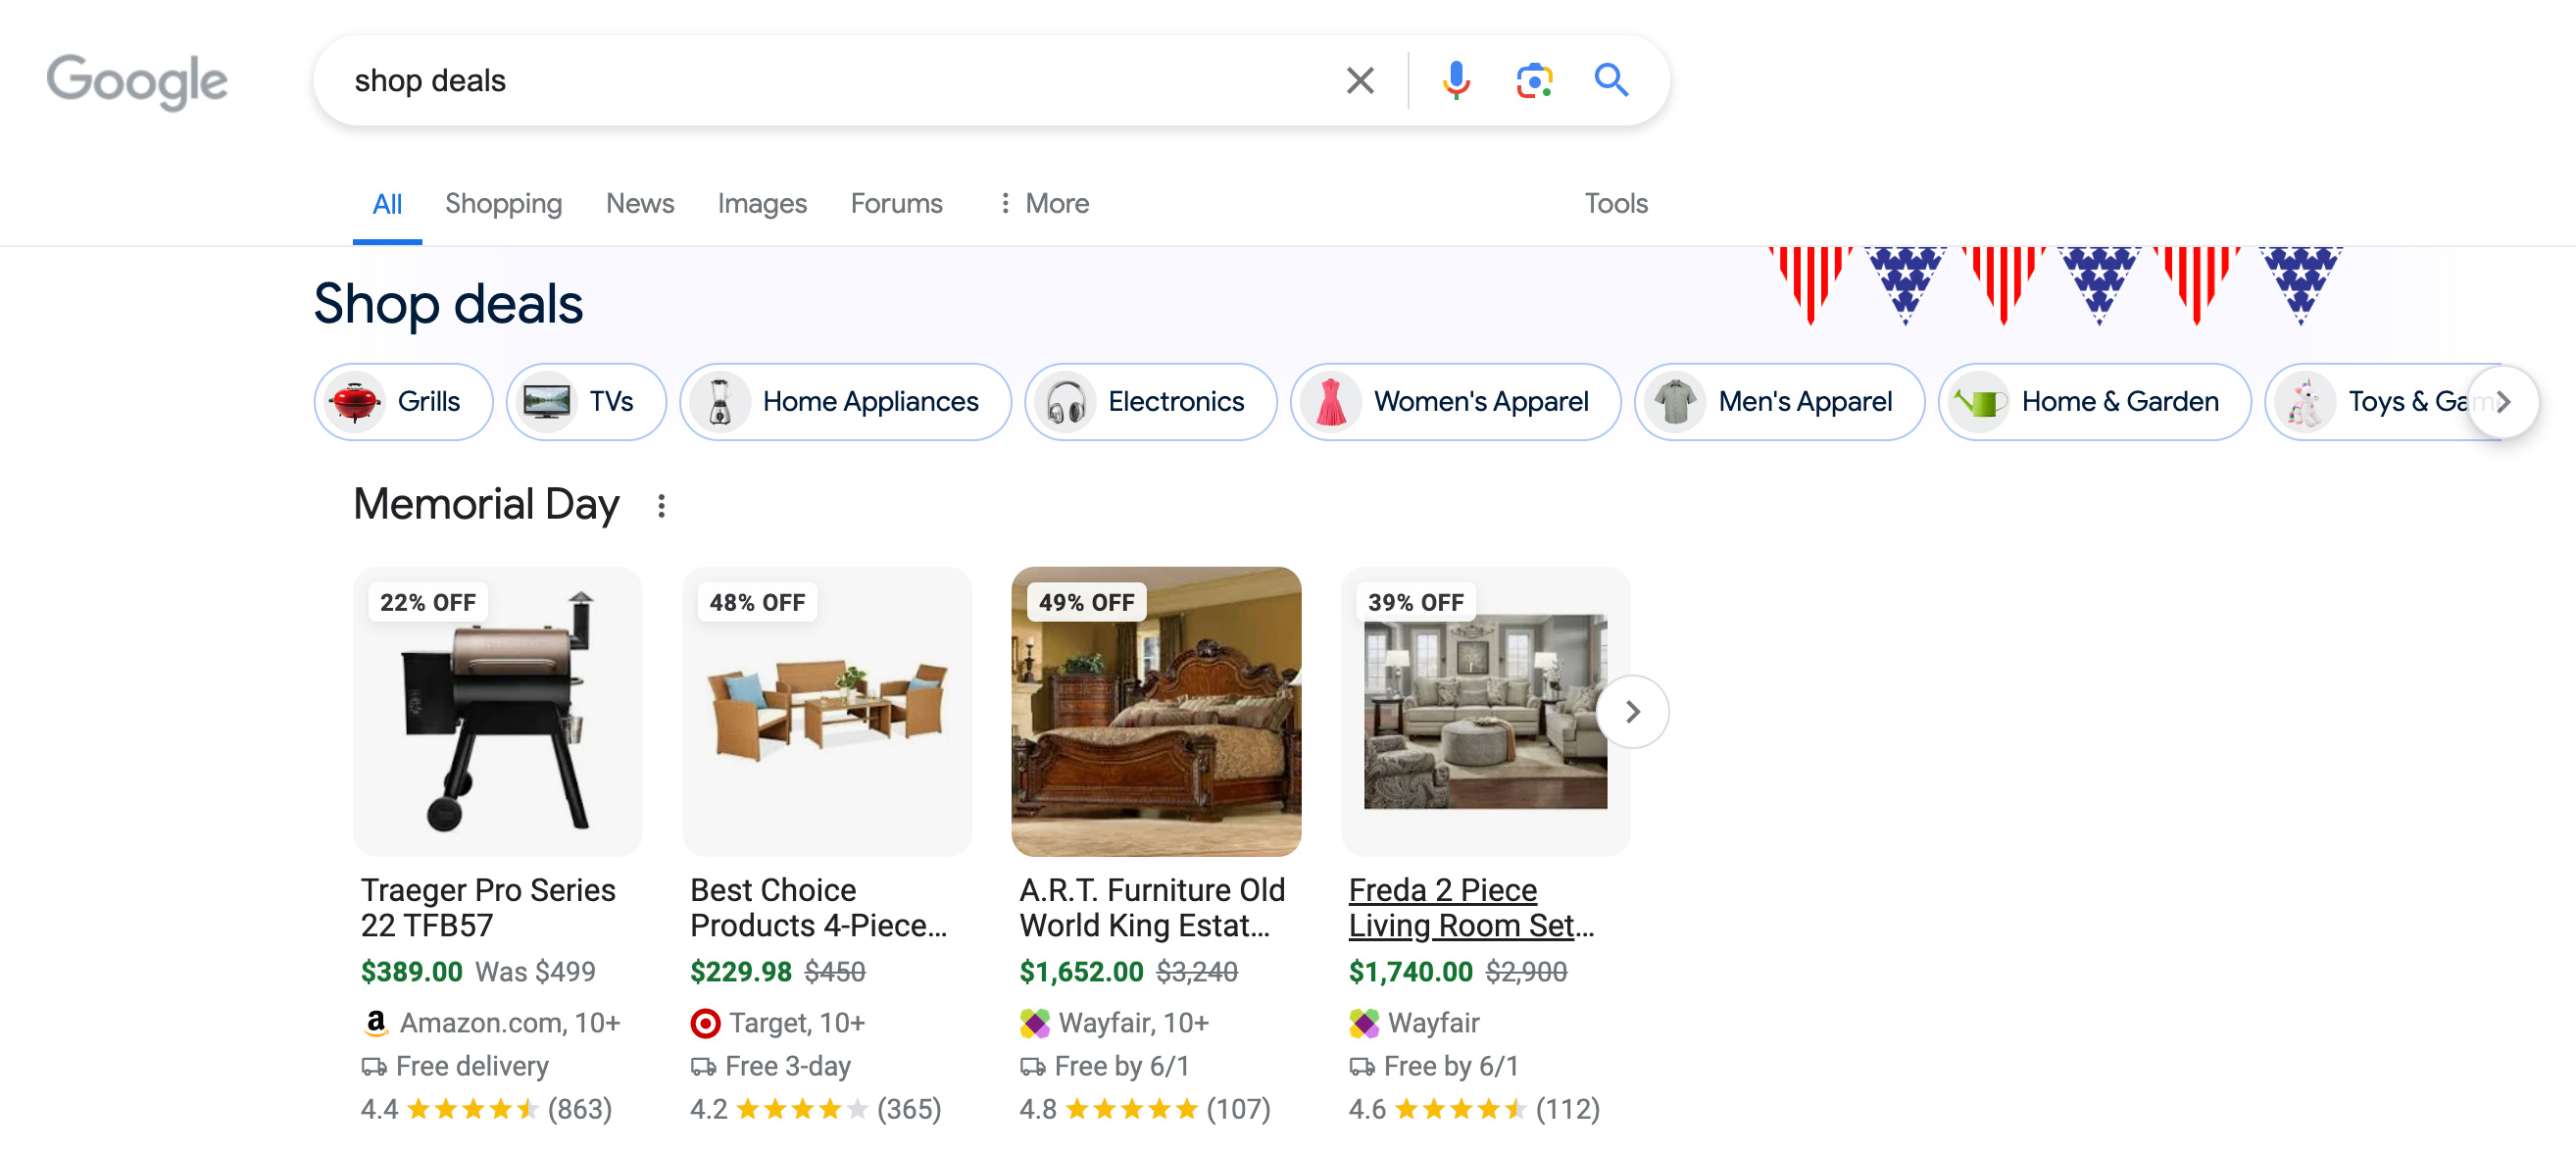Open the Memorial Day three-dot menu
Viewport: 2576px width, 1153px height.
click(663, 506)
